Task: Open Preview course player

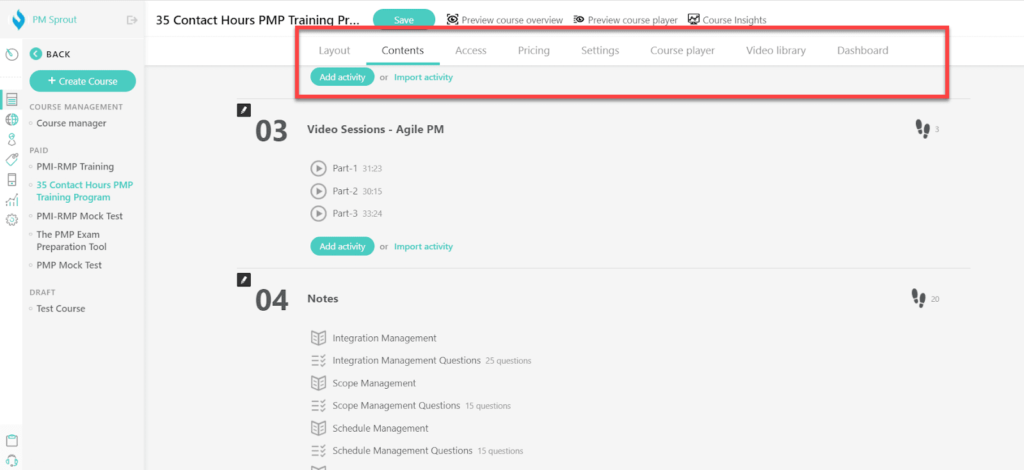Action: 625,20
